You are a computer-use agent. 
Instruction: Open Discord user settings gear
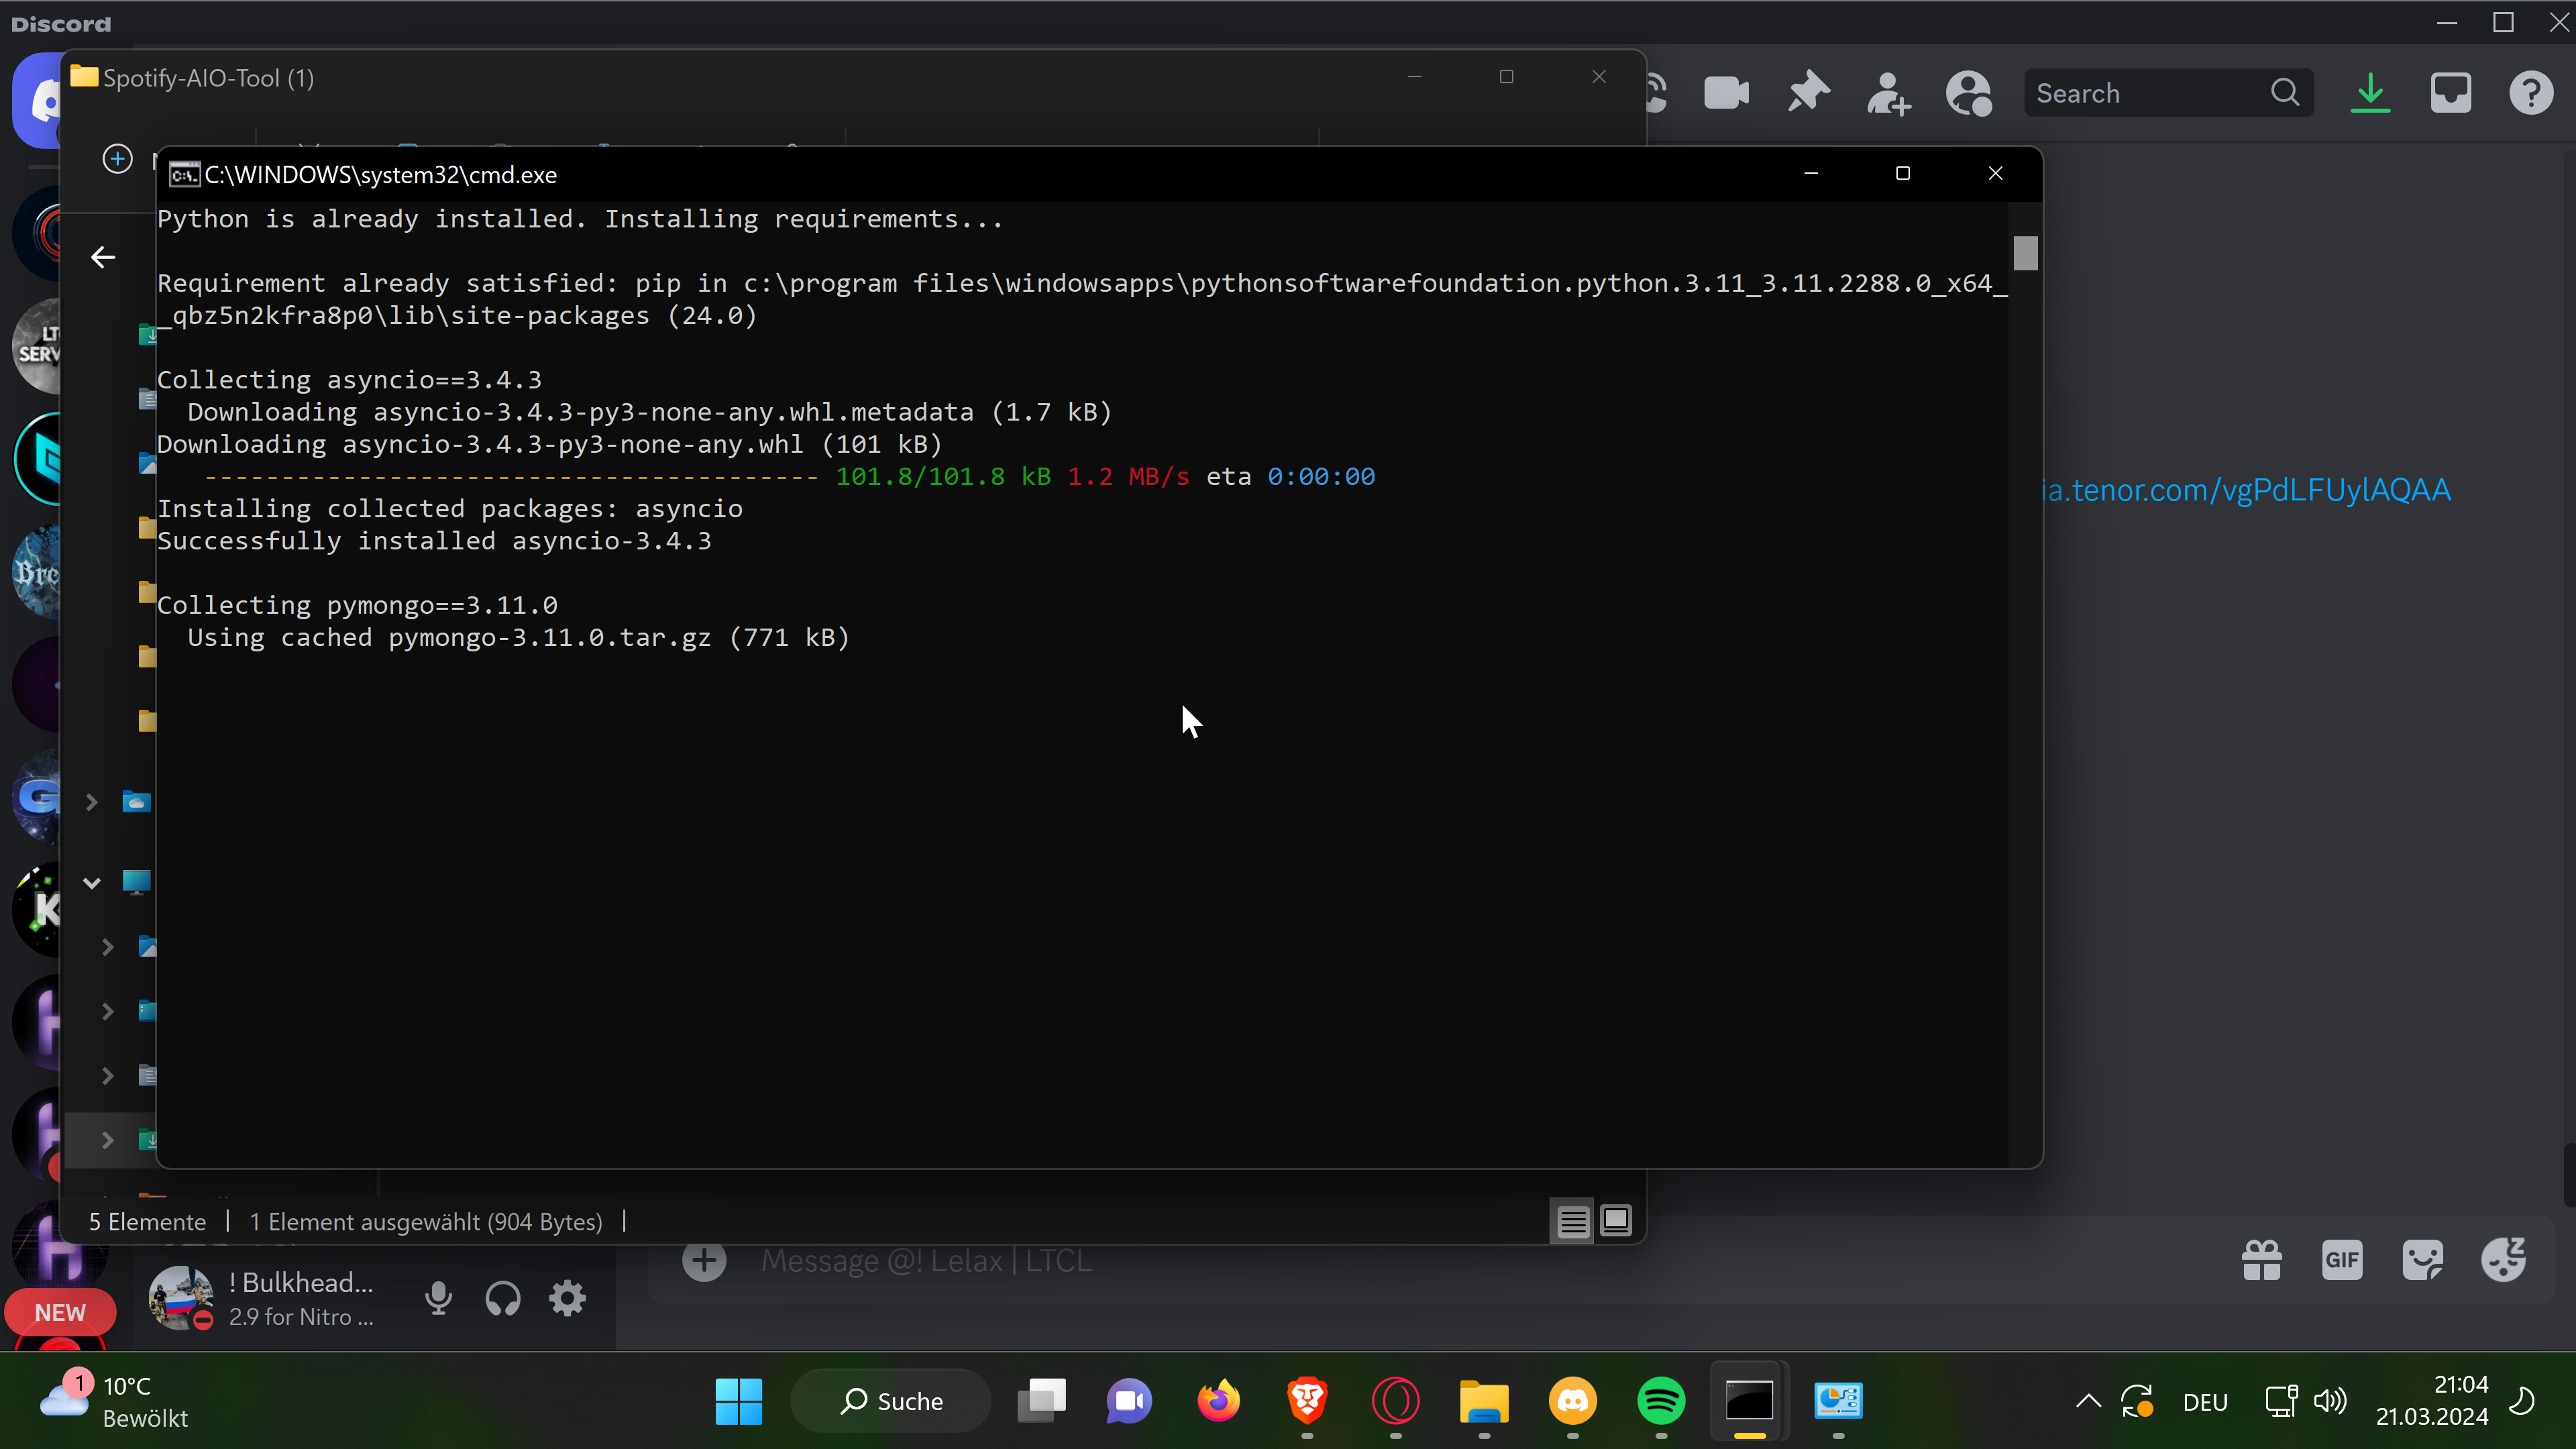click(567, 1299)
